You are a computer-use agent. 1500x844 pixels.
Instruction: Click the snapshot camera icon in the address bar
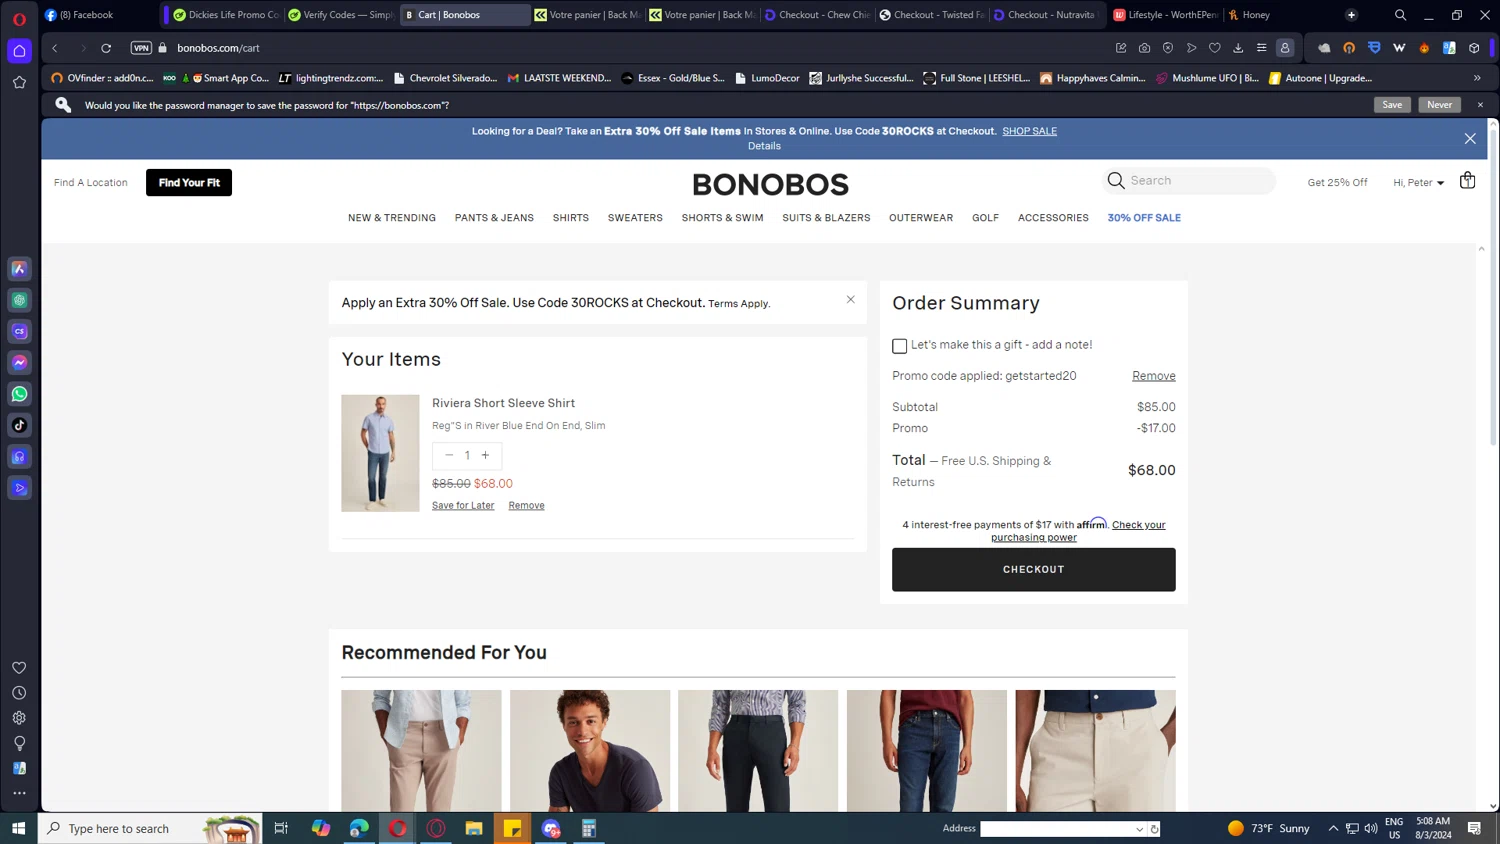[x=1144, y=48]
